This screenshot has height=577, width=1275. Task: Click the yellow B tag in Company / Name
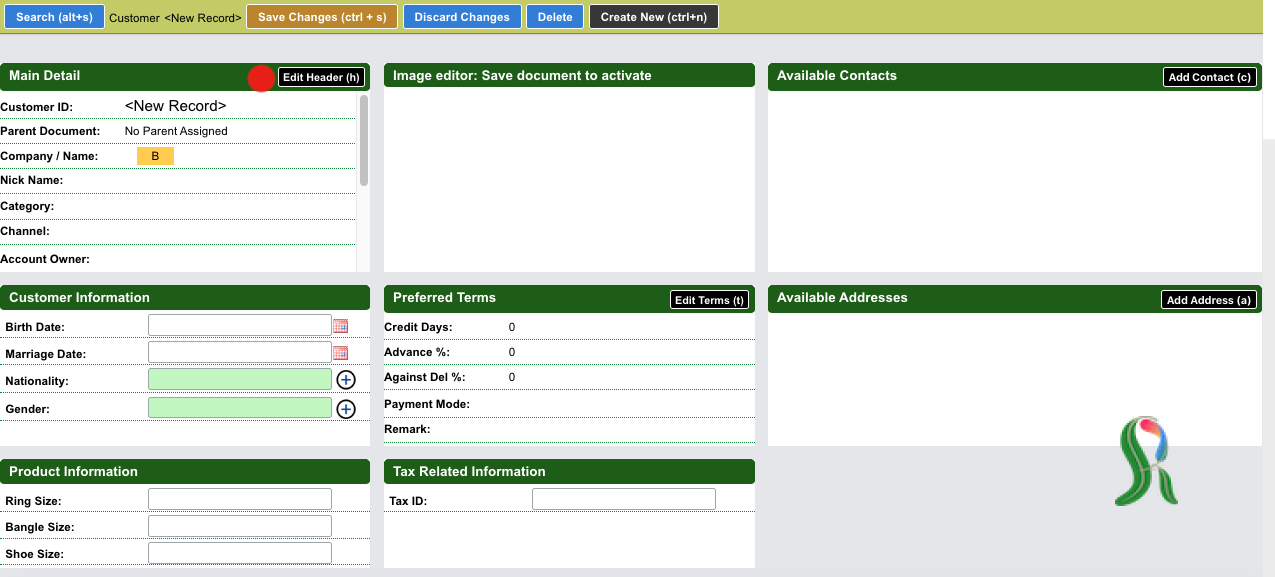click(155, 156)
